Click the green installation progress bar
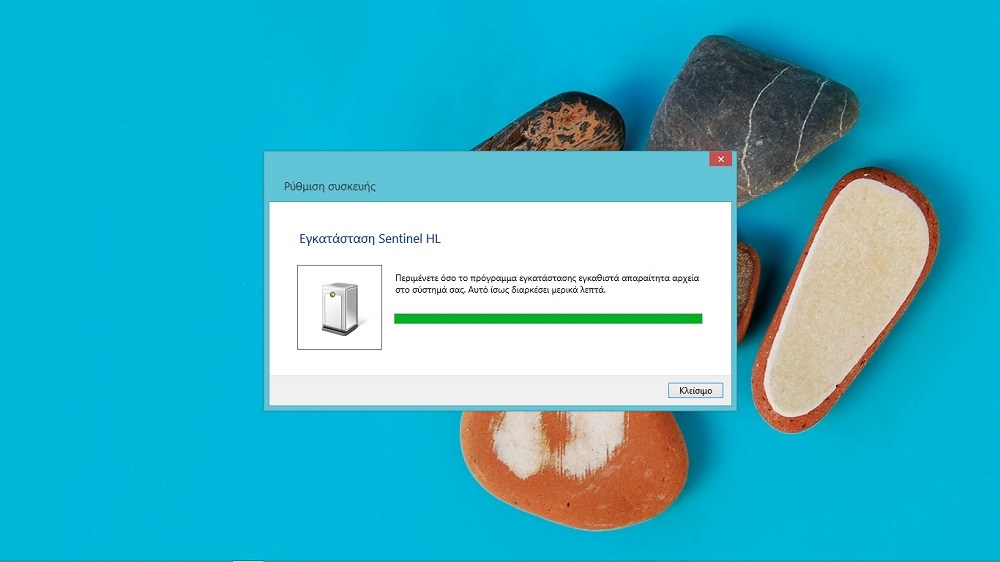Image resolution: width=1000 pixels, height=562 pixels. [548, 318]
